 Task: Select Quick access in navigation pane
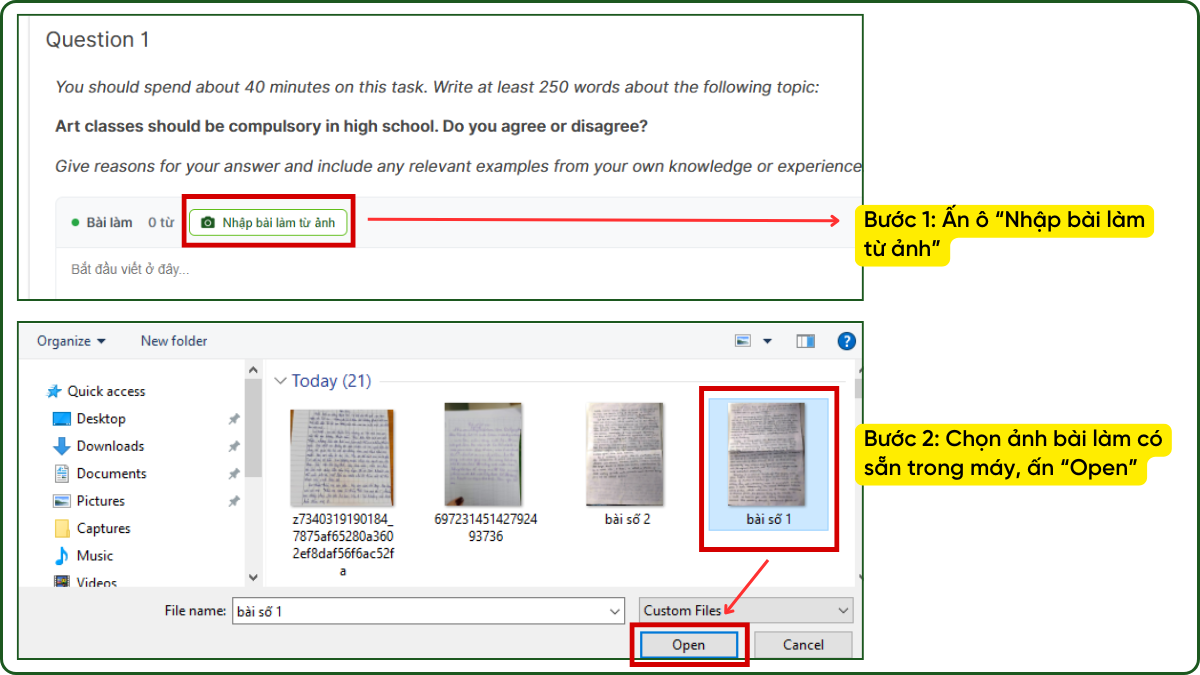point(106,391)
